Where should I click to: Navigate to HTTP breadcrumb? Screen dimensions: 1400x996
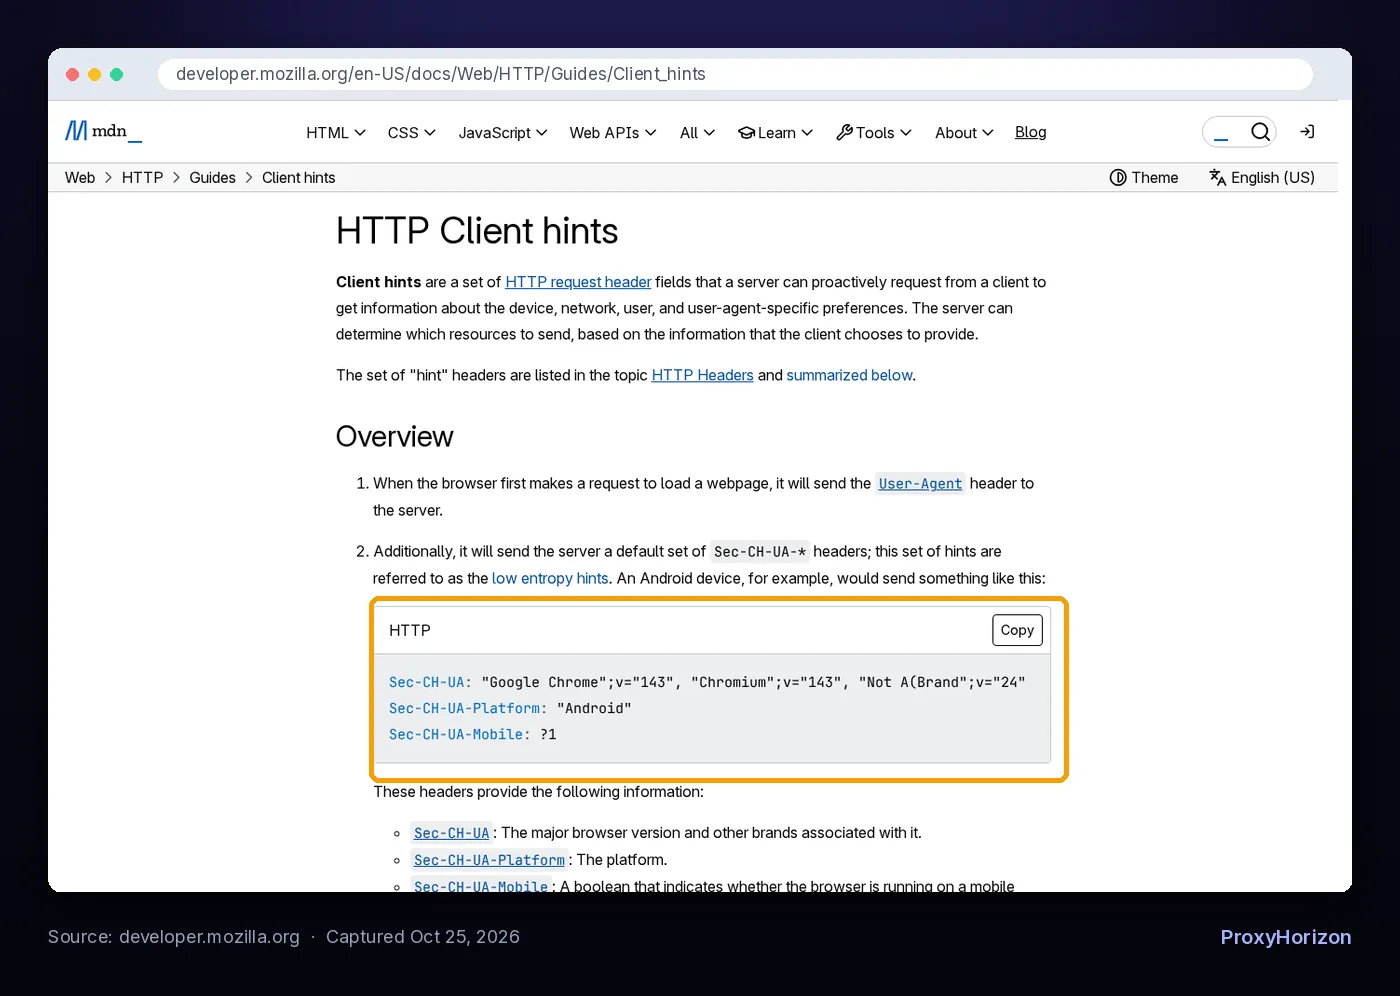point(142,178)
